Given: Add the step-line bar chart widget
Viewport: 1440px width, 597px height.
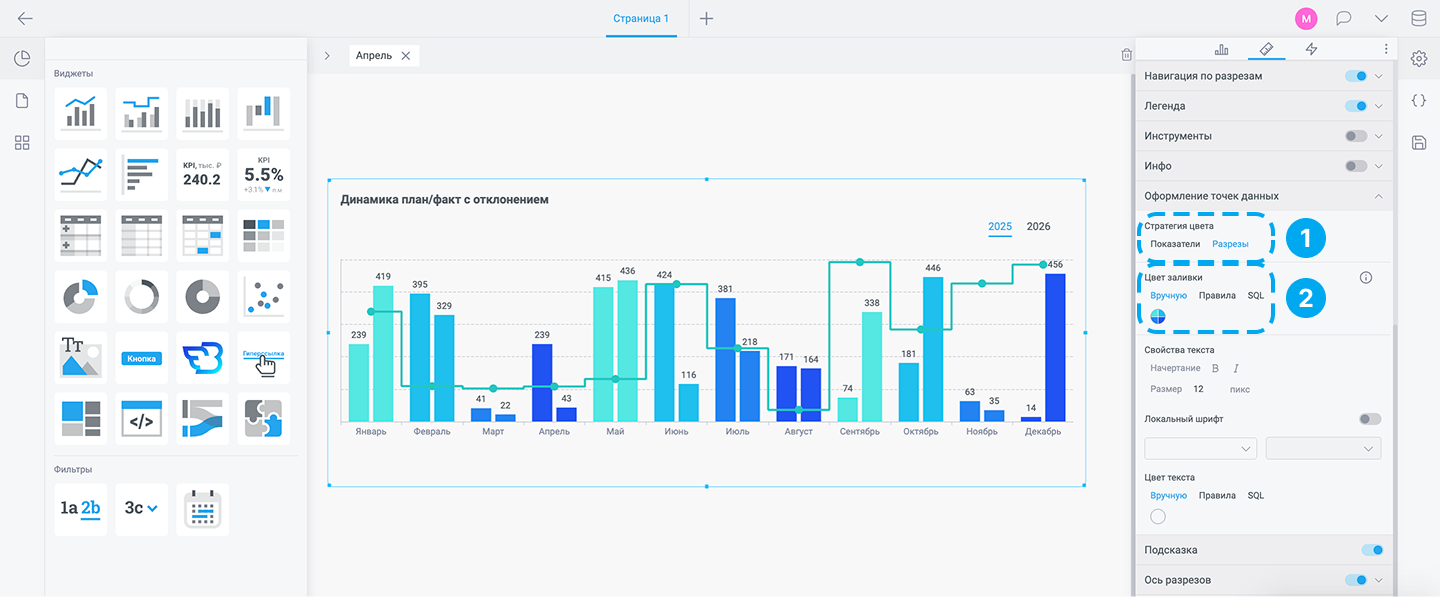Looking at the screenshot, I should pos(142,113).
